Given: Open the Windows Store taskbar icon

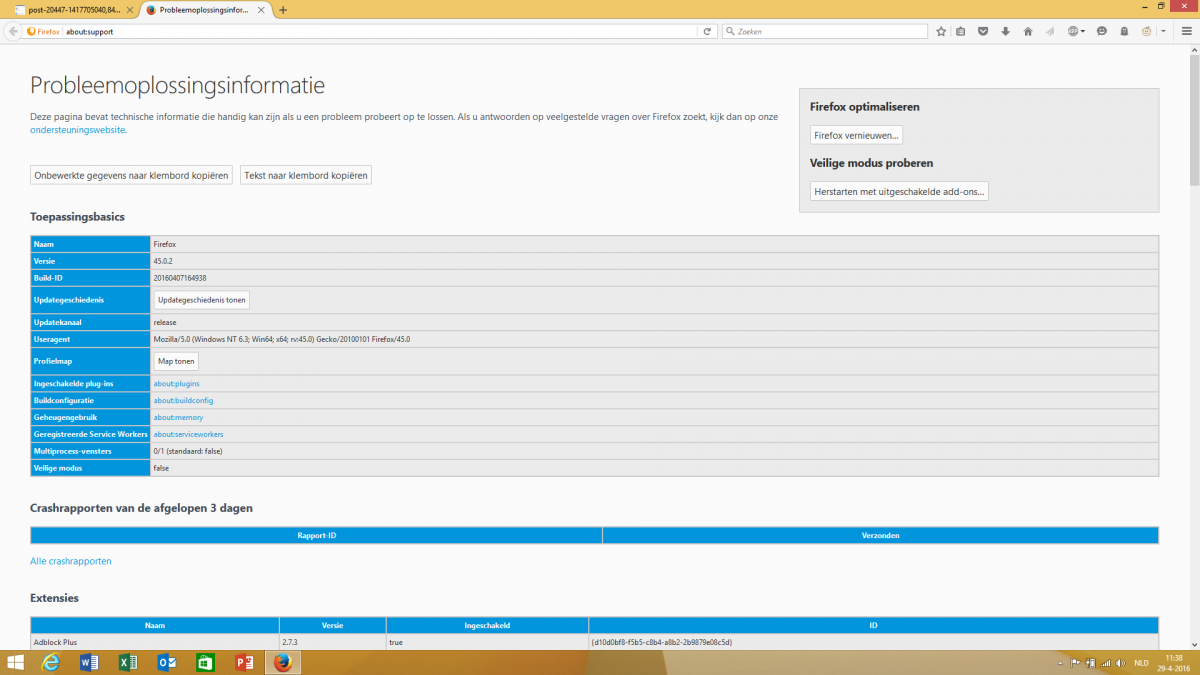Looking at the screenshot, I should pos(206,662).
